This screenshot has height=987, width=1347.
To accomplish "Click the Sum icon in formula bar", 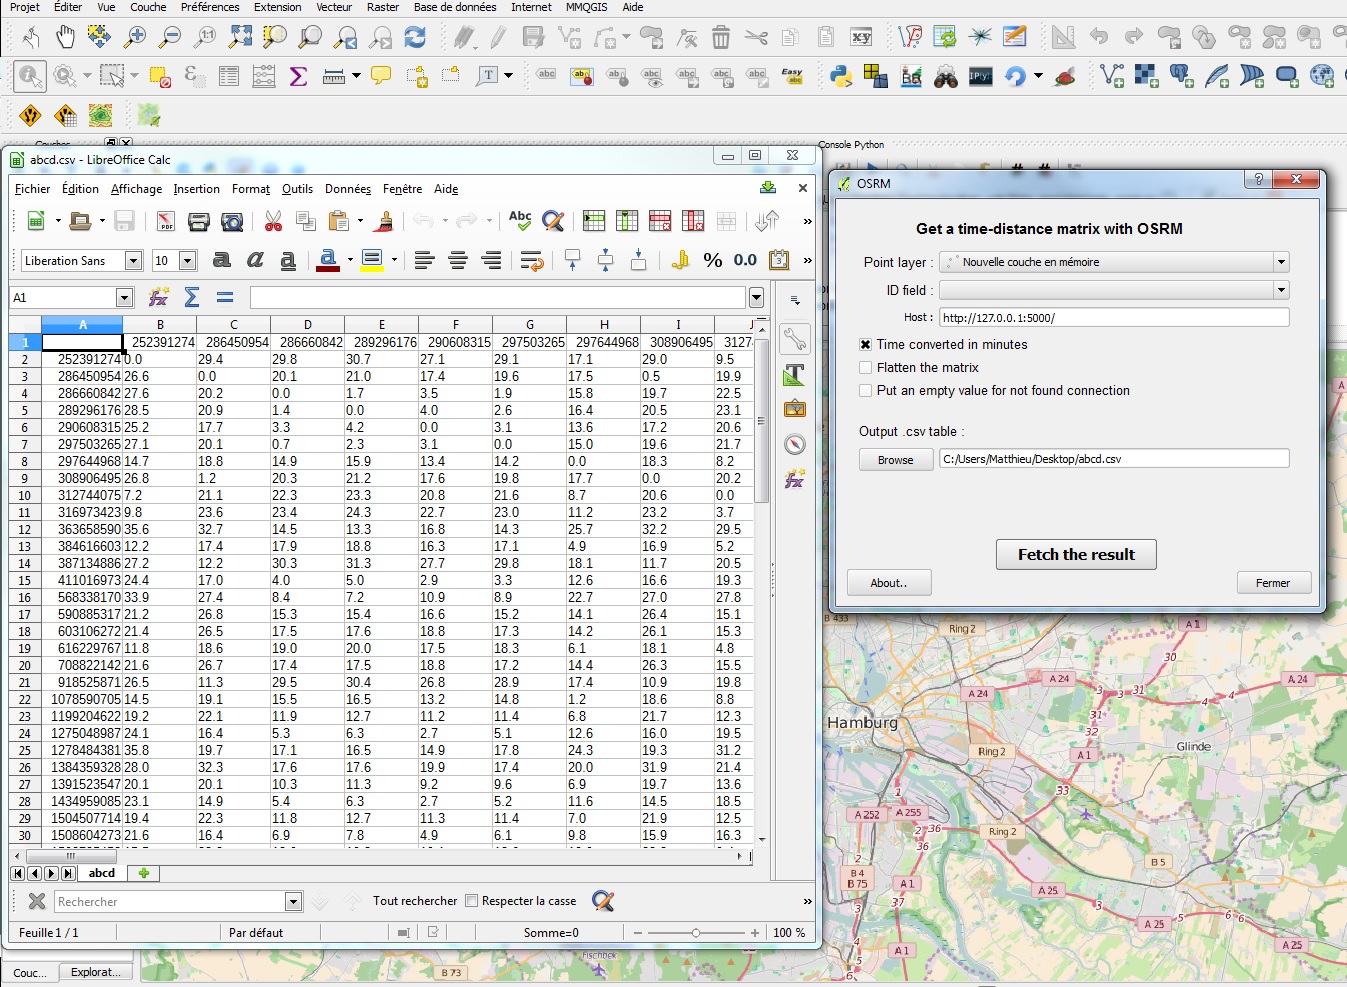I will point(192,297).
